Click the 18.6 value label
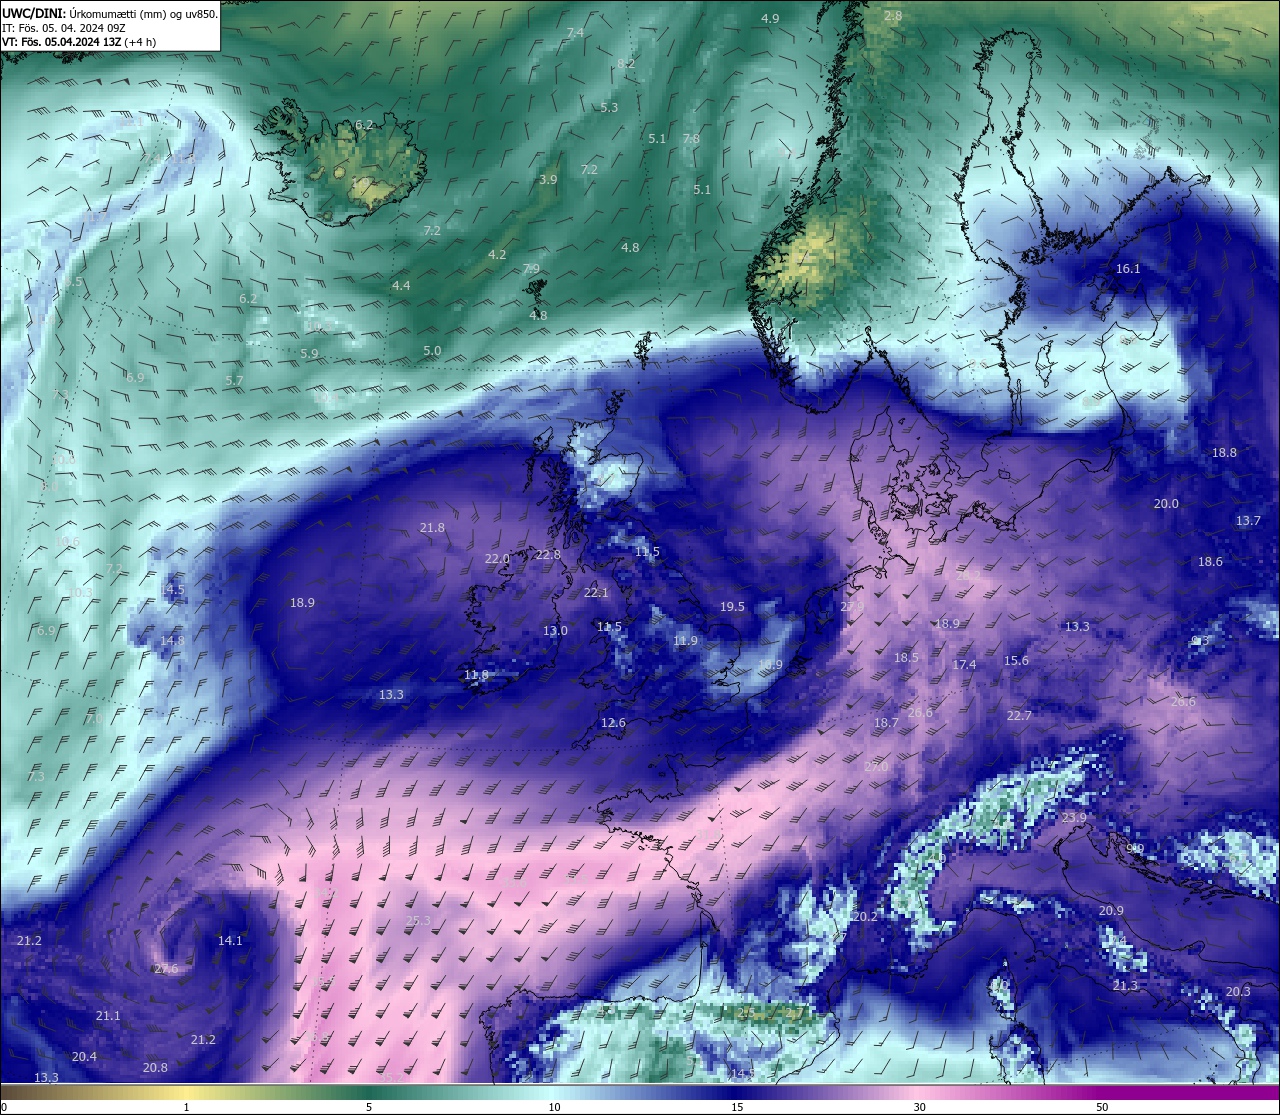1280x1115 pixels. [1210, 562]
